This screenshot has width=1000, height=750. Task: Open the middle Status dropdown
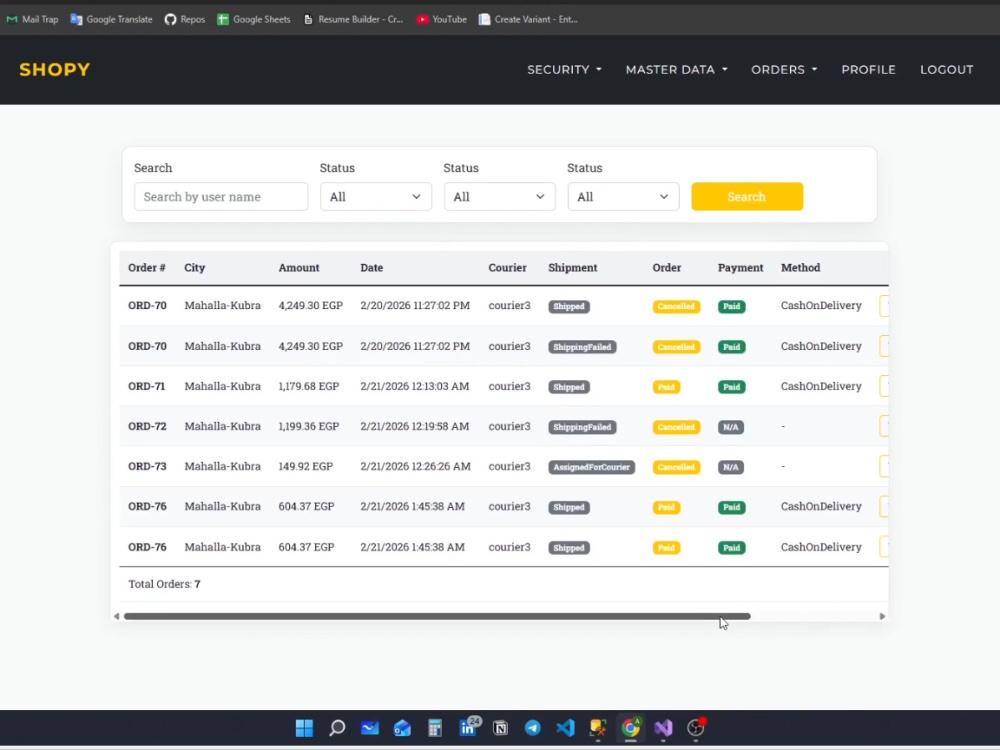(x=499, y=196)
